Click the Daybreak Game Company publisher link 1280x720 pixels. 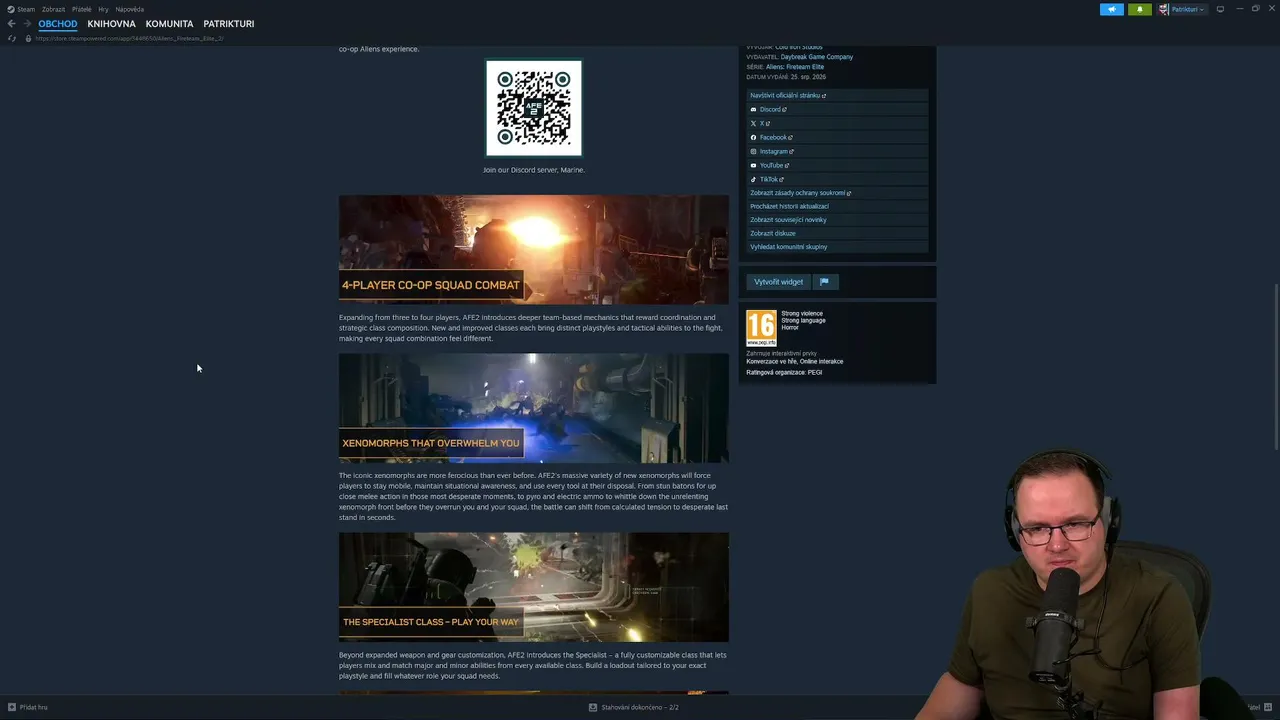click(x=817, y=57)
